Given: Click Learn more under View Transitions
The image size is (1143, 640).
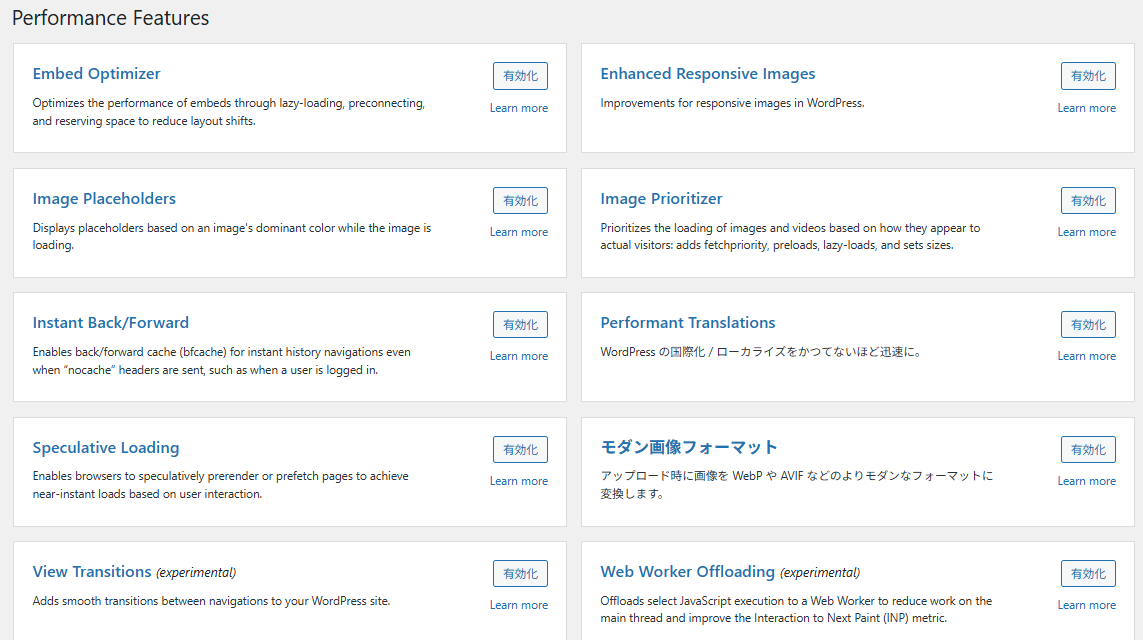Looking at the screenshot, I should (x=519, y=605).
